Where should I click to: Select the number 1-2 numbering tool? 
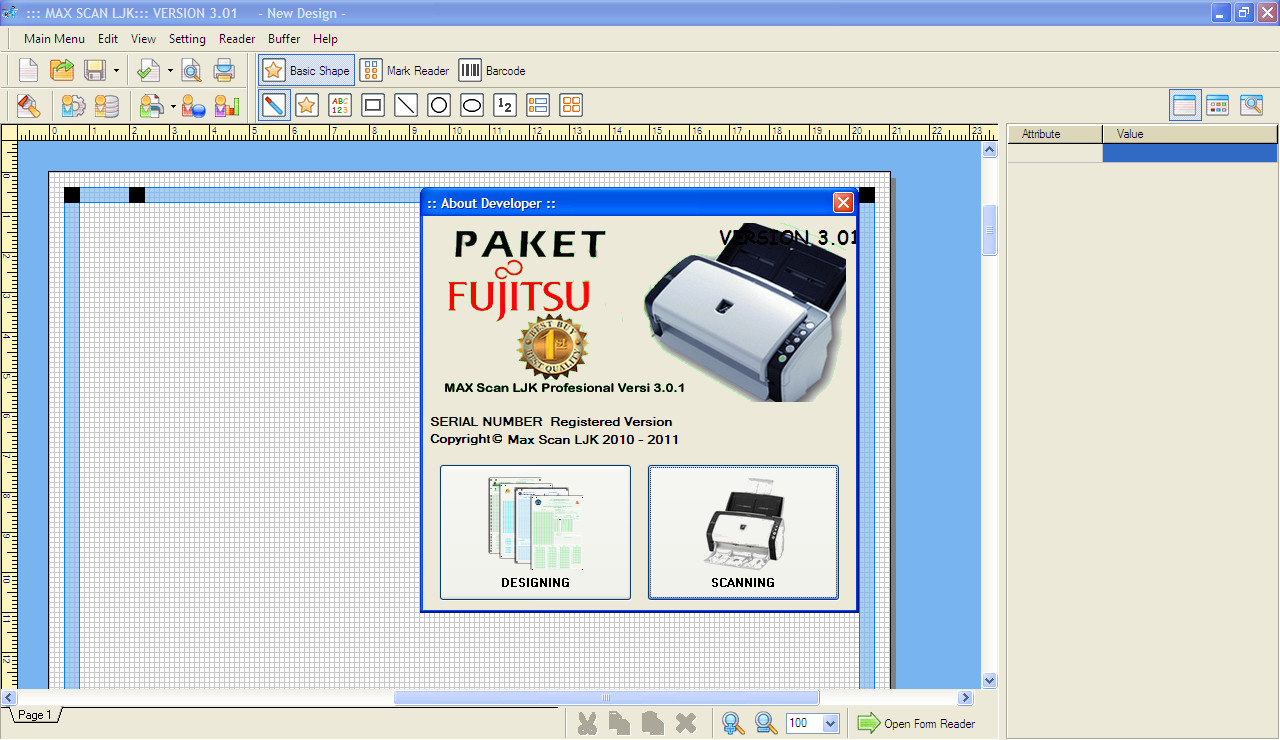505,105
